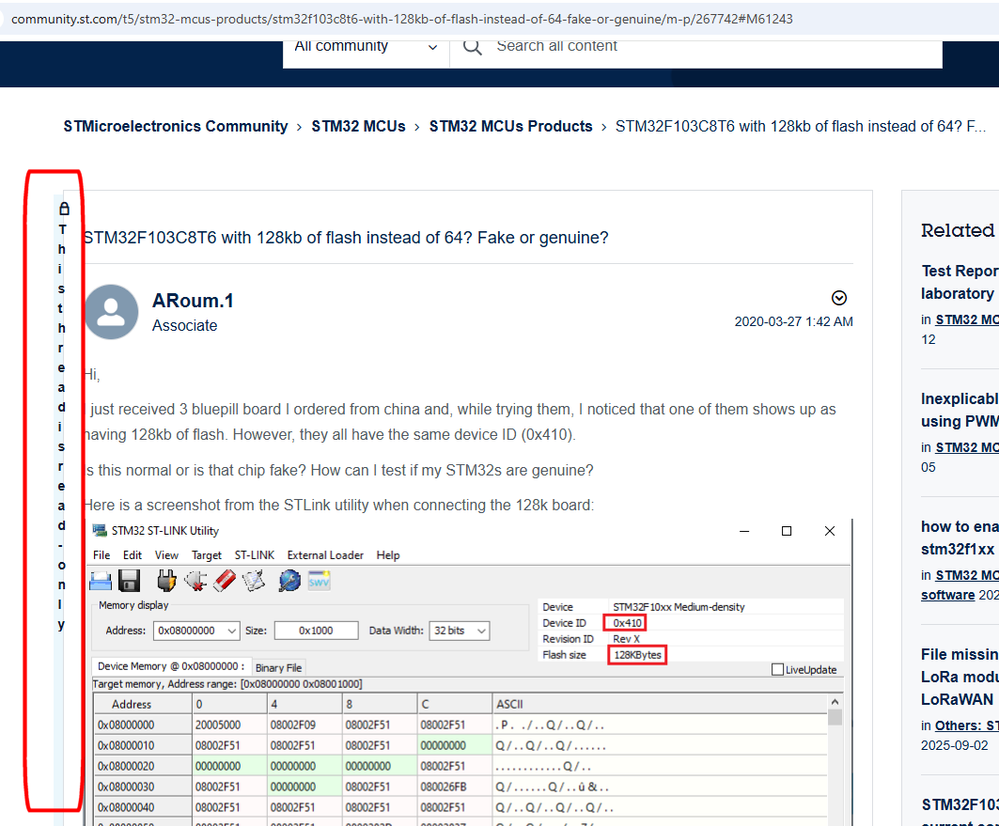Click the search magnifier icon
The height and width of the screenshot is (826, 999).
(x=472, y=47)
